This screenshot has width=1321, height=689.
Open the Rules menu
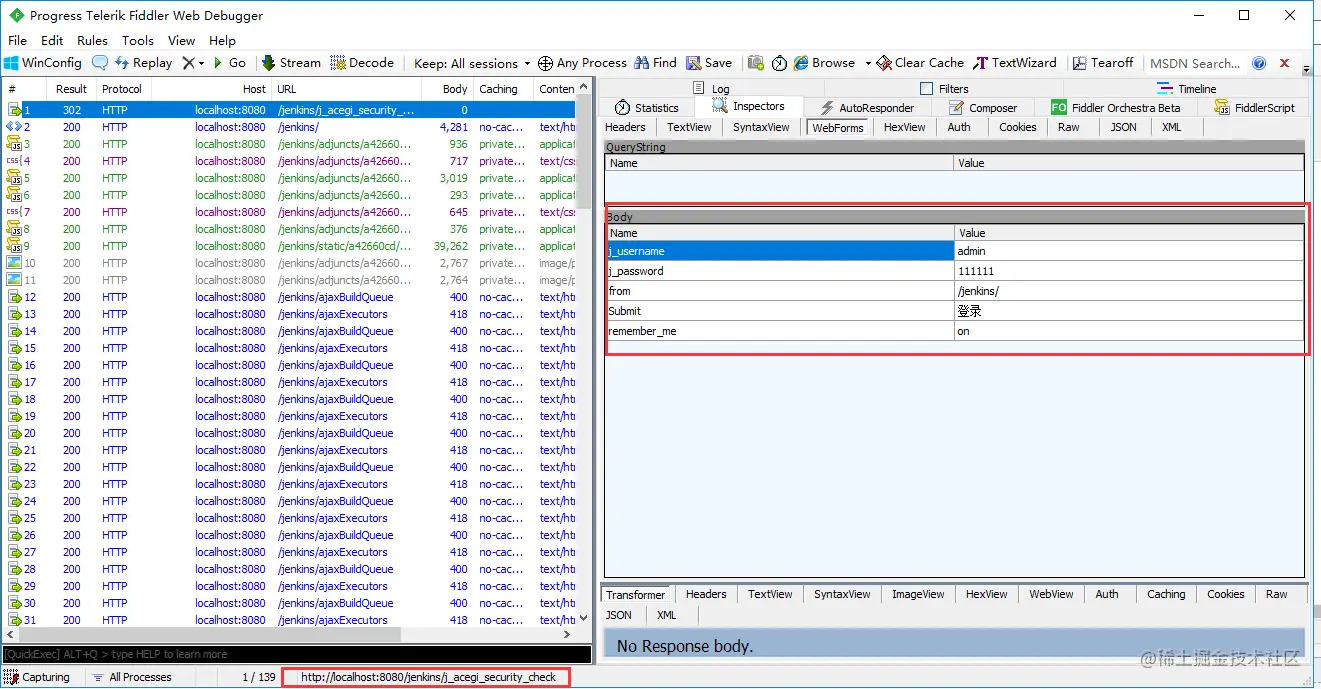[92, 41]
